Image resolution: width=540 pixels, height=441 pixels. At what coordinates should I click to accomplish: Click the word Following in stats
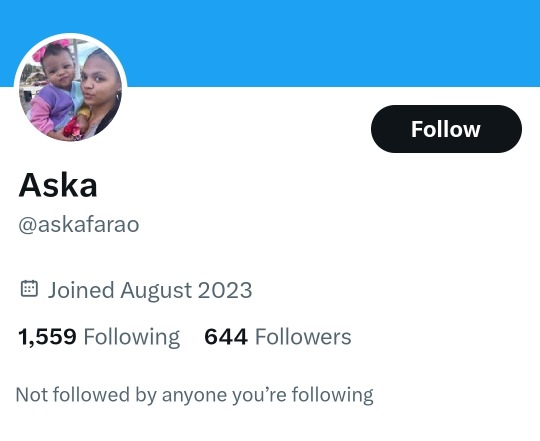[132, 337]
